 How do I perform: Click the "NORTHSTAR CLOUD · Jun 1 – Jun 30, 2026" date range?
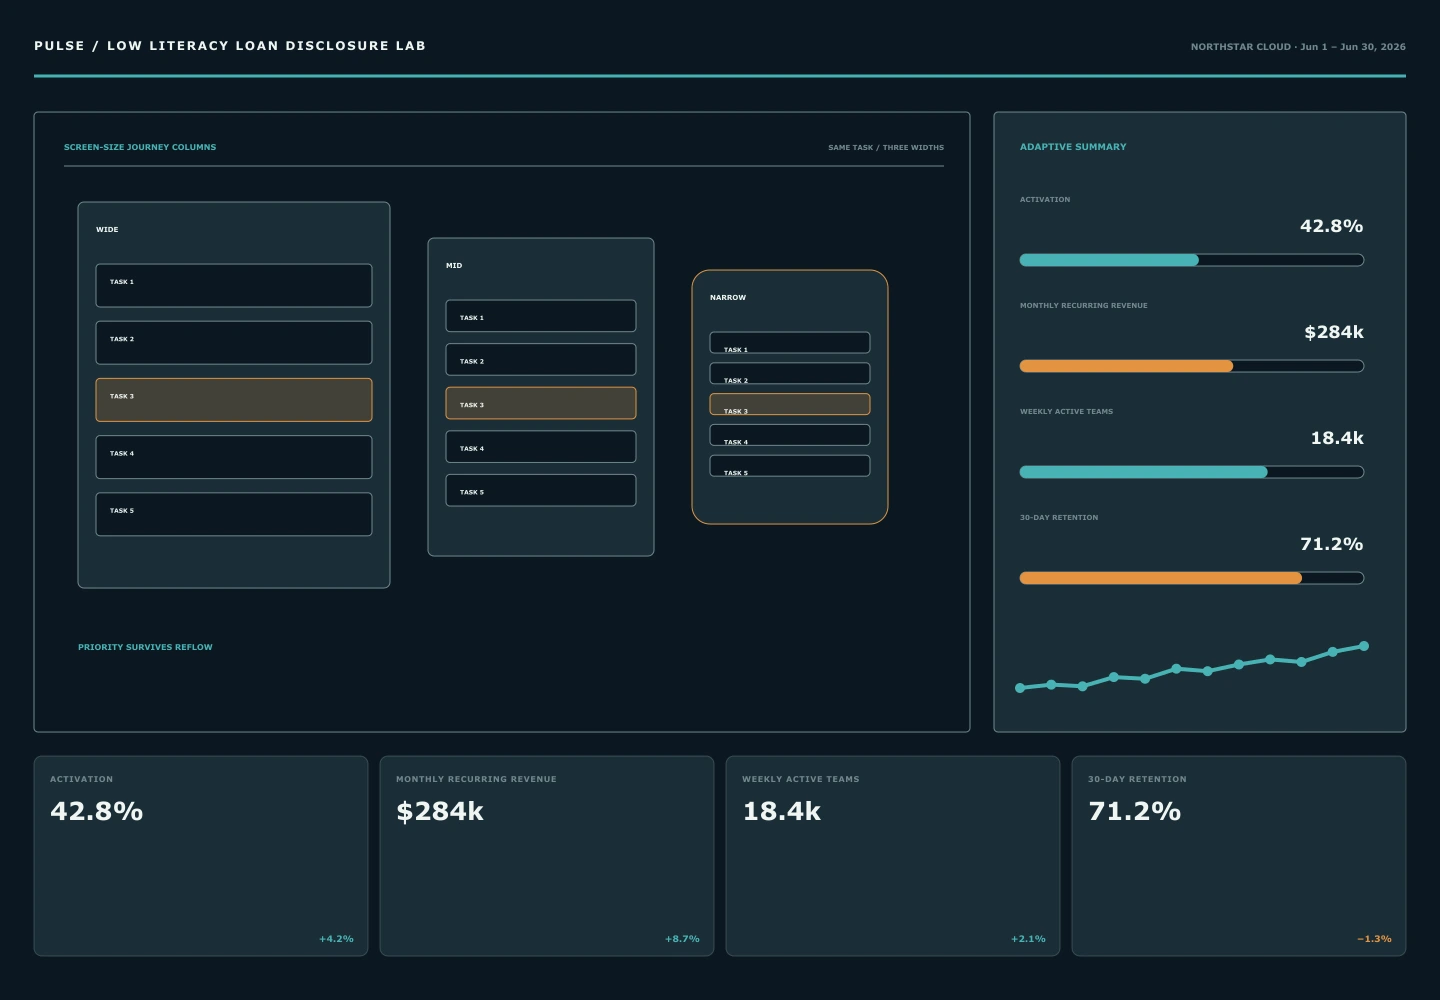[1298, 47]
